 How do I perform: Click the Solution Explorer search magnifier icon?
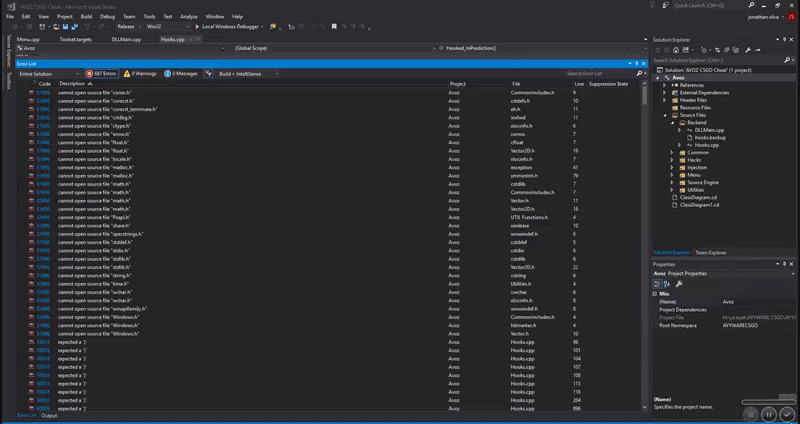coord(787,60)
